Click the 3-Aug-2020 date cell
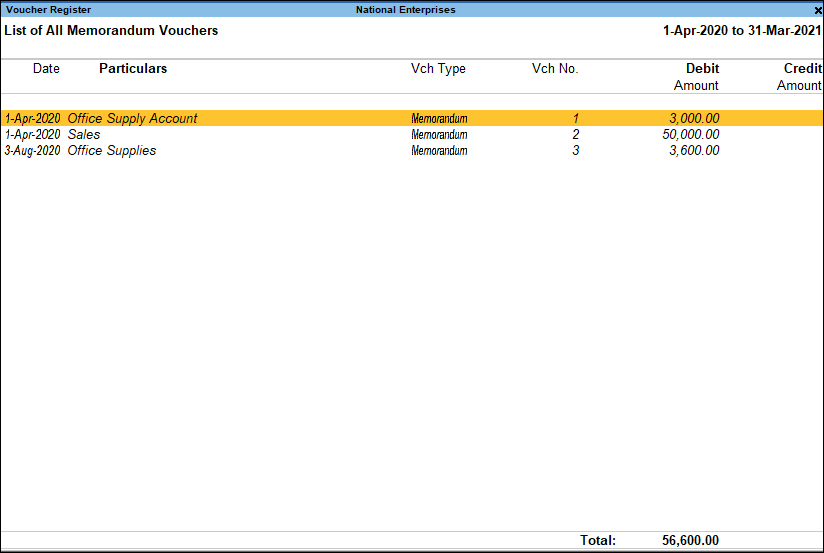The height and width of the screenshot is (553, 824). (x=33, y=150)
